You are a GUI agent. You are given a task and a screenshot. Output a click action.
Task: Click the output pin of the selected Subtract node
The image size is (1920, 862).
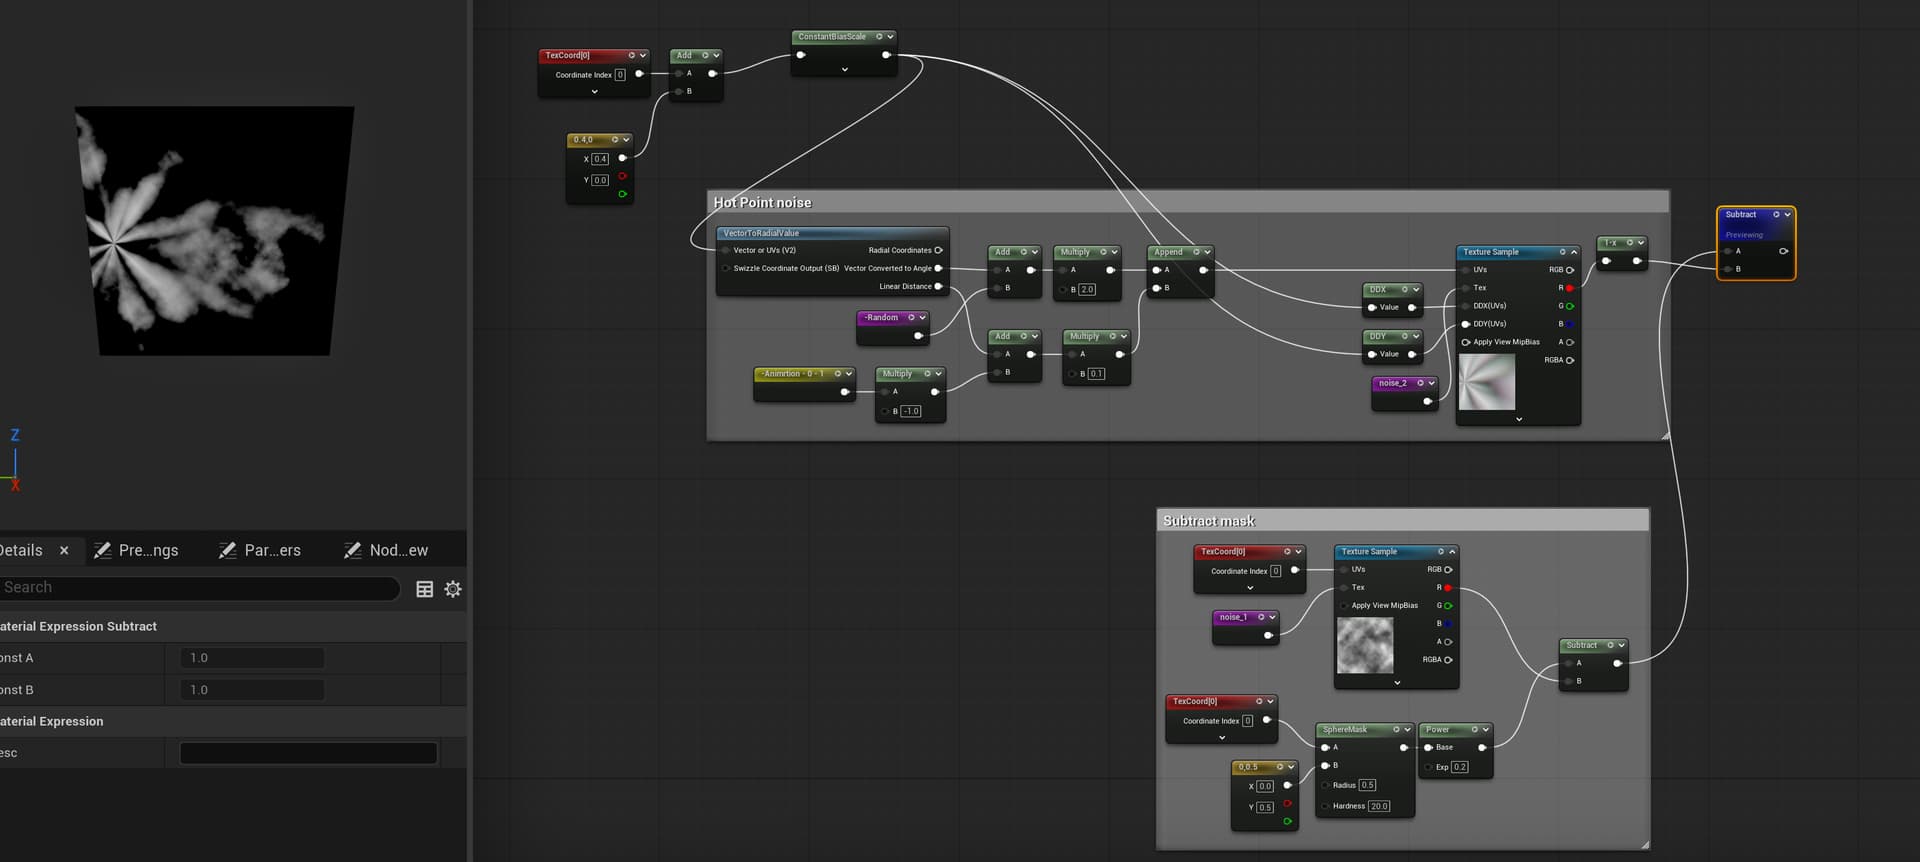click(x=1783, y=251)
